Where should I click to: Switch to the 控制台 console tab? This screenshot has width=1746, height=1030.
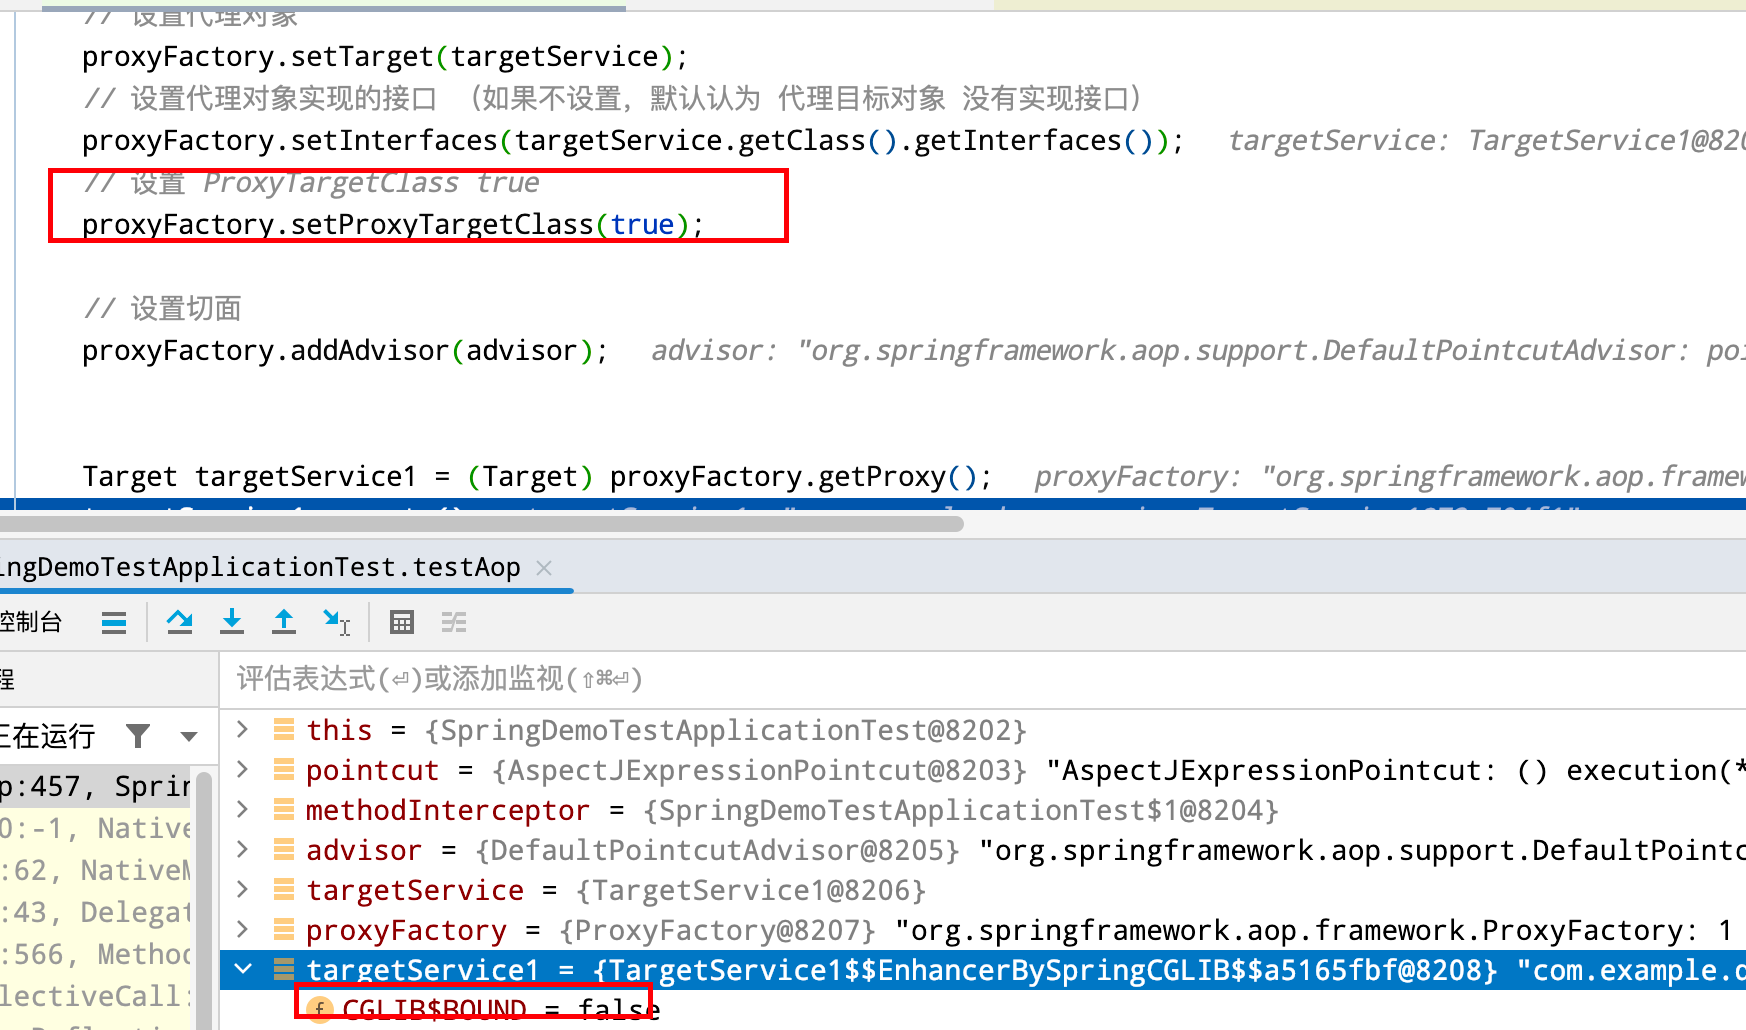31,622
